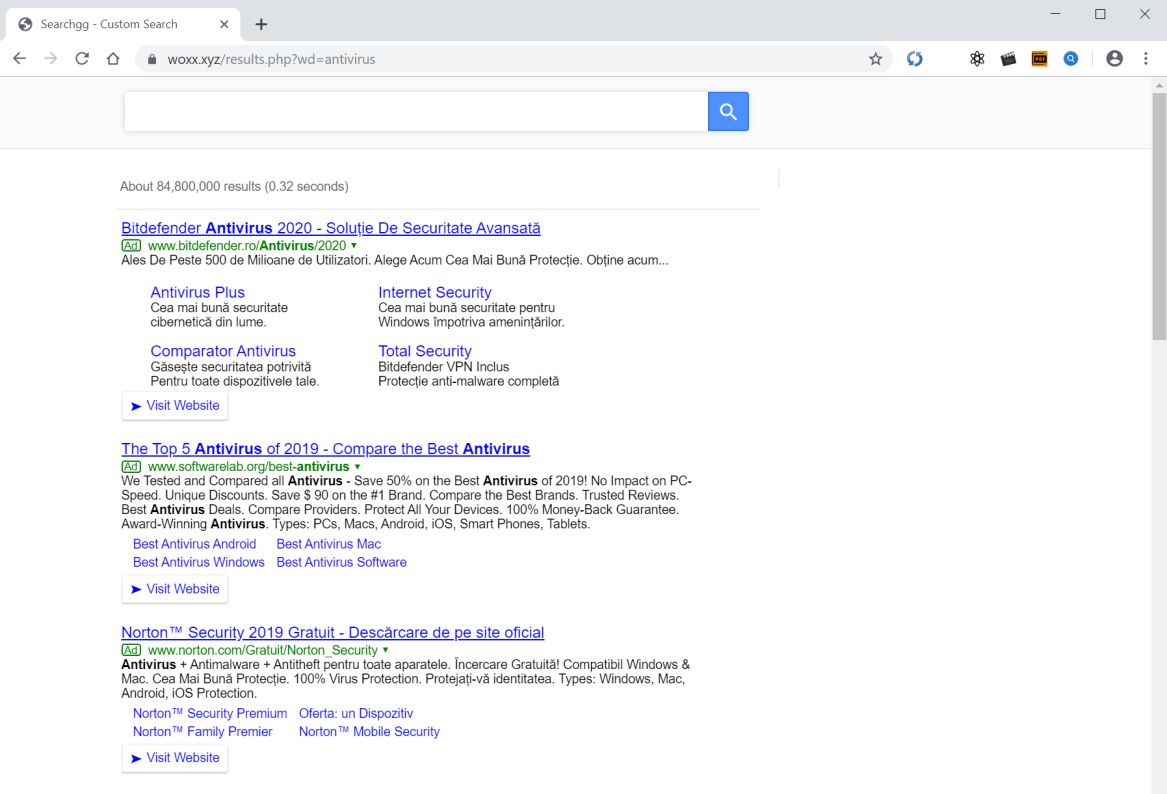Open the user profile menu
This screenshot has width=1167, height=794.
click(x=1114, y=59)
